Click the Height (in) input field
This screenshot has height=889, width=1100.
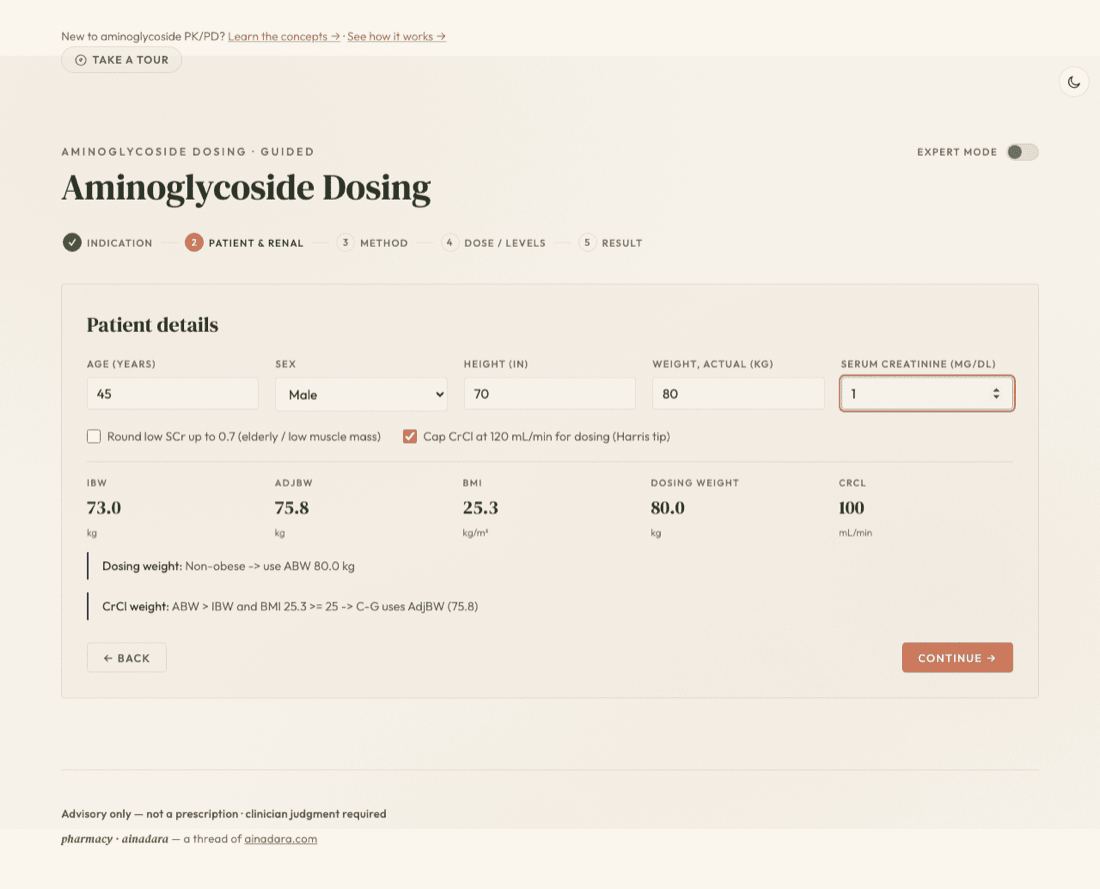(549, 394)
